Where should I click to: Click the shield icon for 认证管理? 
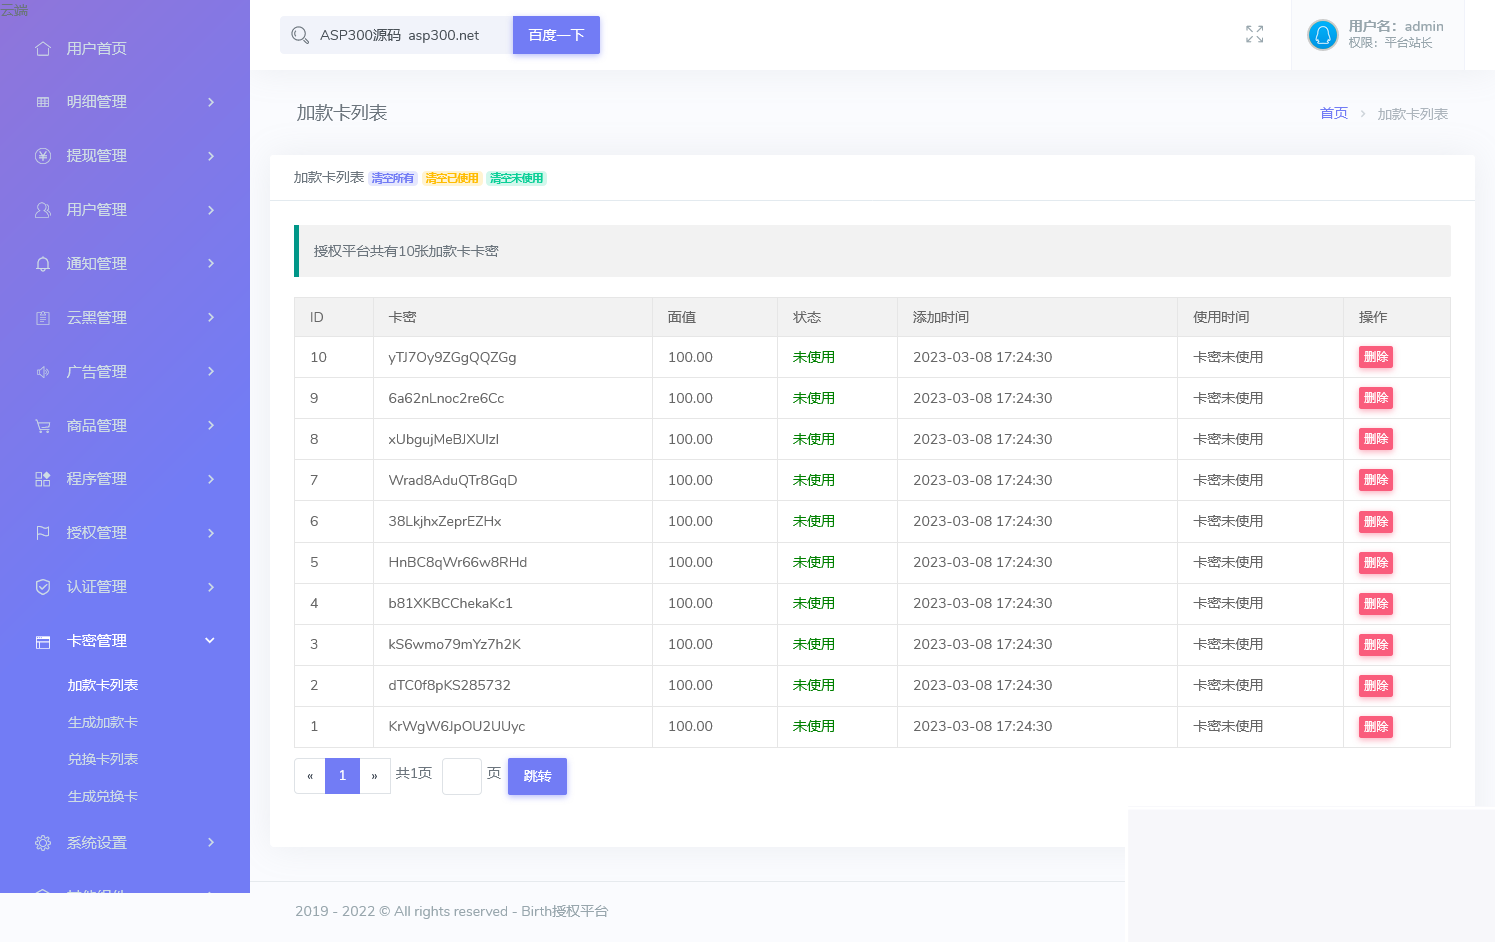[x=43, y=587]
